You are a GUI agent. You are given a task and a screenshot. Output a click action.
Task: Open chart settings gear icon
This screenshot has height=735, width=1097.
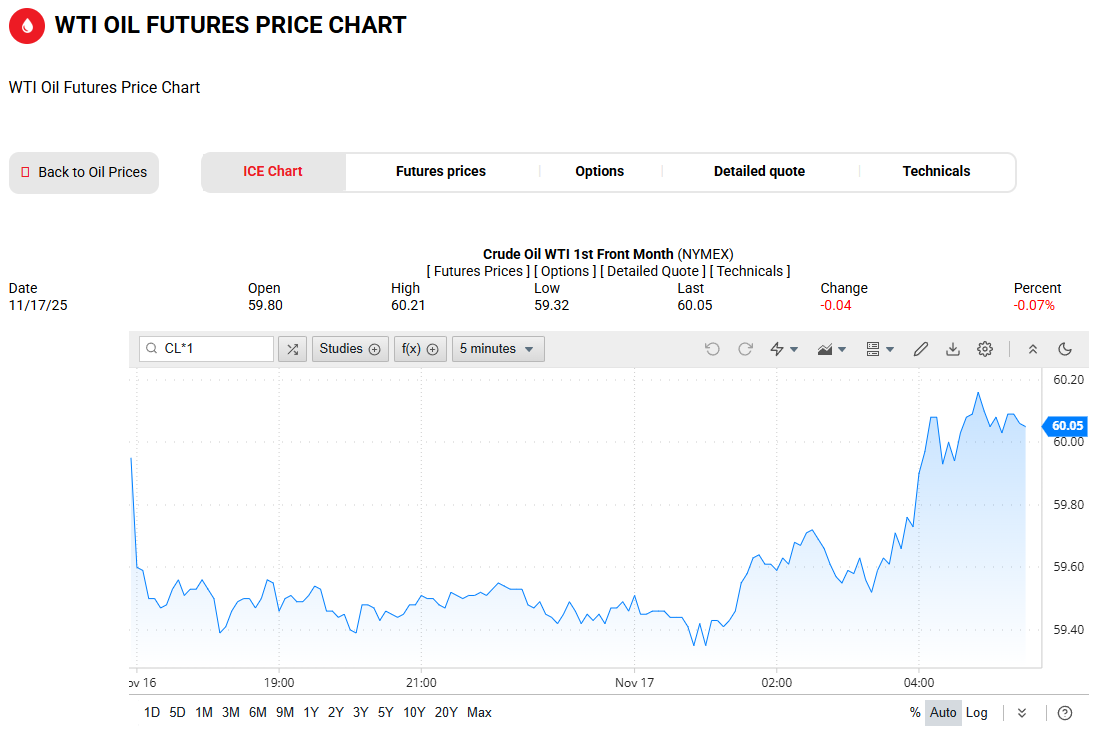(x=985, y=349)
